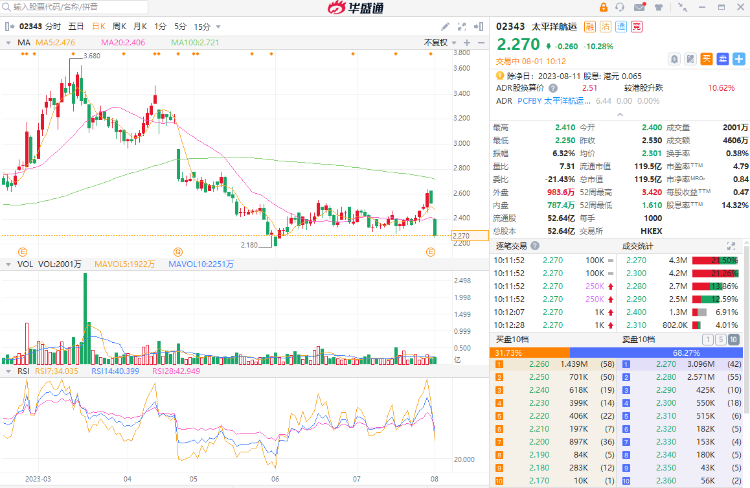
Task: Open the MA indicator dropdown arrow
Action: point(9,43)
